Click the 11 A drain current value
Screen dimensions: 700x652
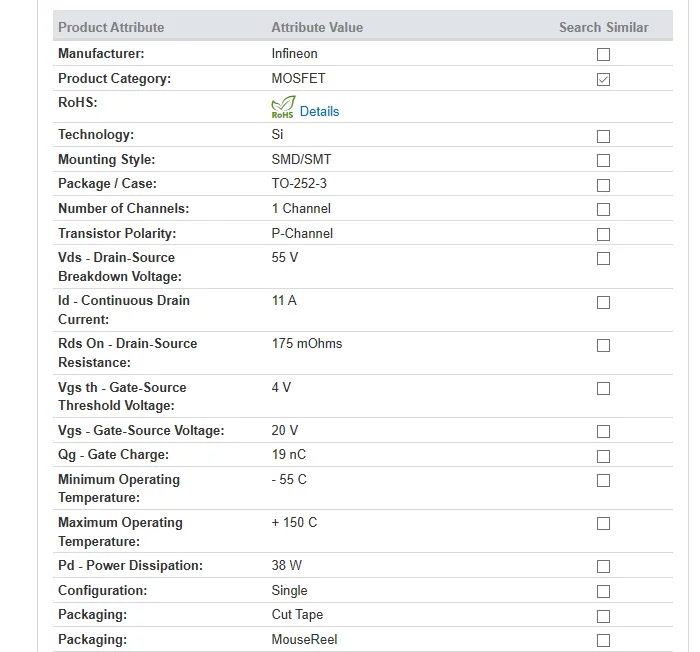tap(284, 301)
